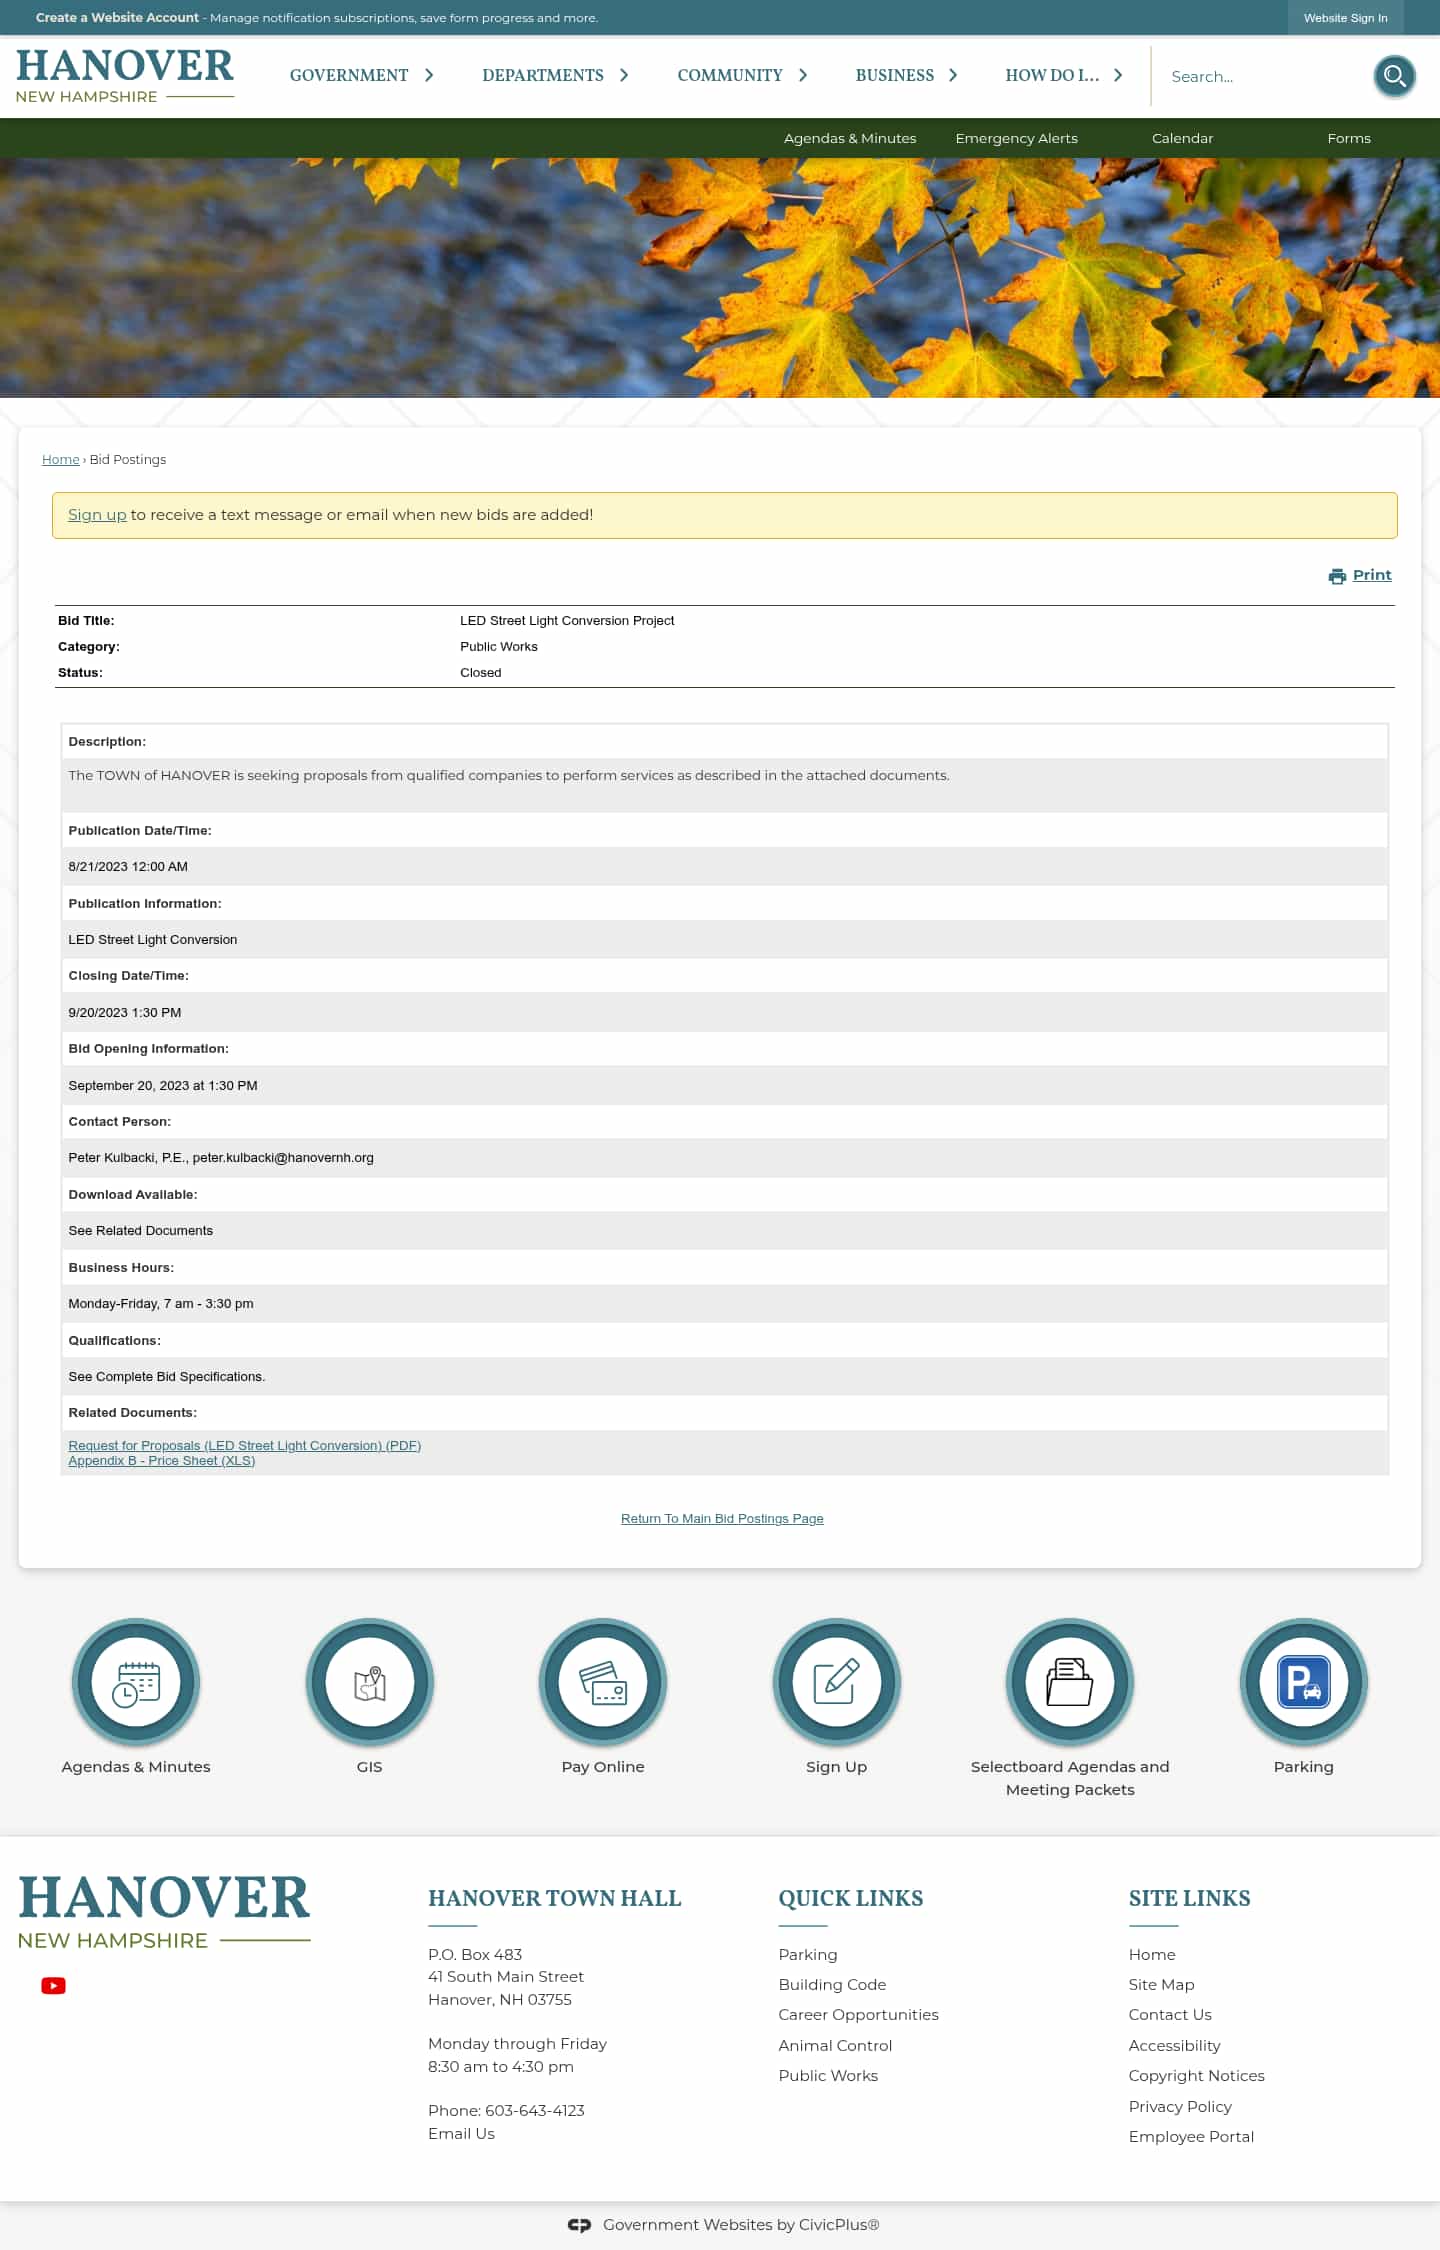Open Appendix B Price Sheet XLS

pos(162,1460)
